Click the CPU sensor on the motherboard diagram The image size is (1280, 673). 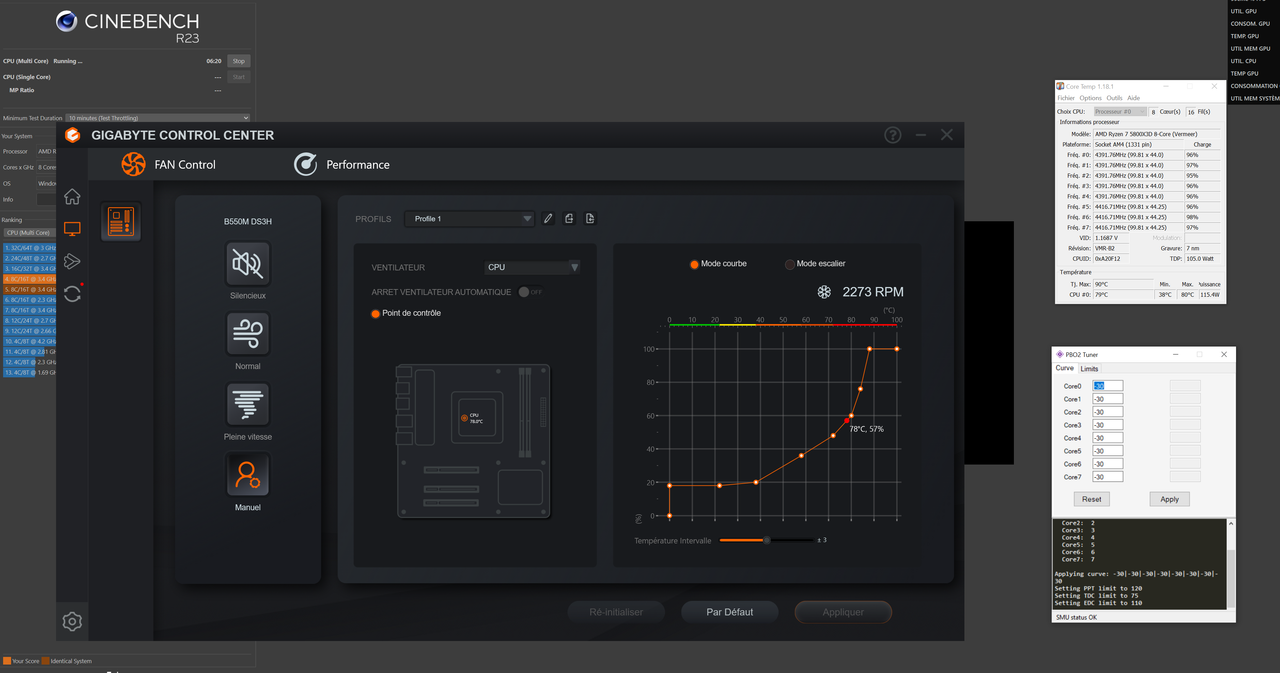464,417
